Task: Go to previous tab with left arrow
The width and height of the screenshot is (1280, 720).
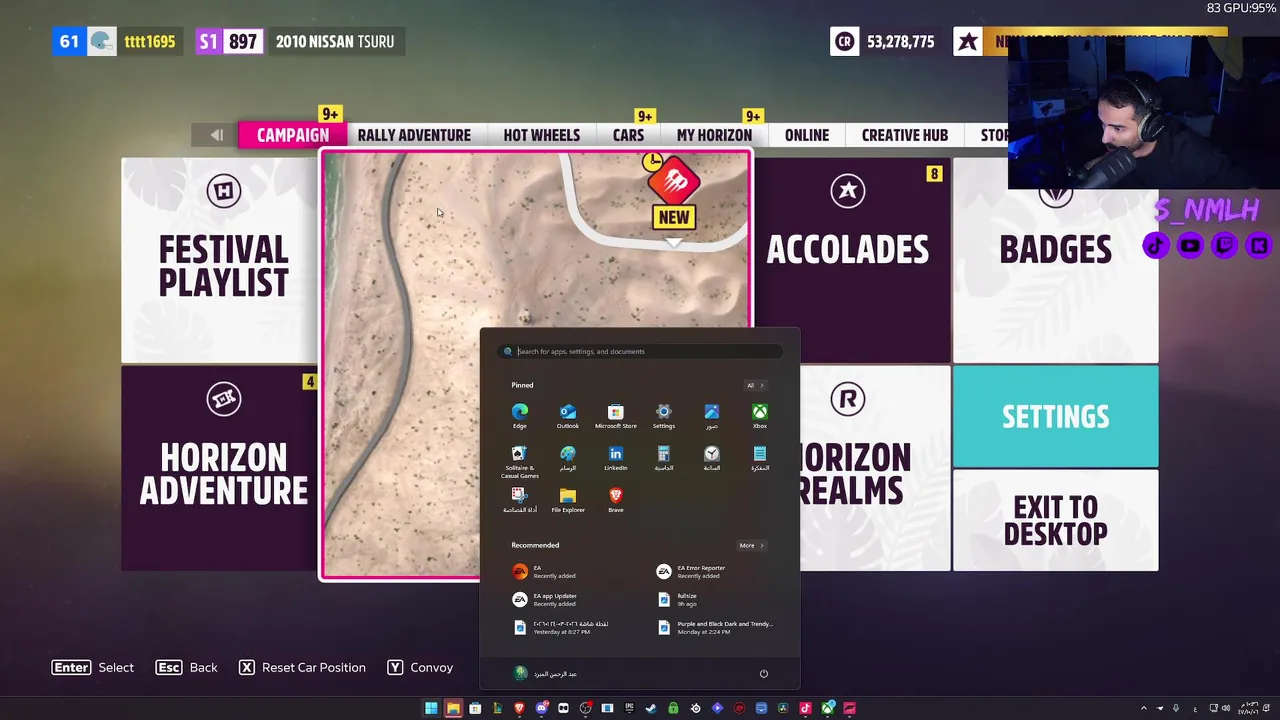Action: tap(216, 135)
